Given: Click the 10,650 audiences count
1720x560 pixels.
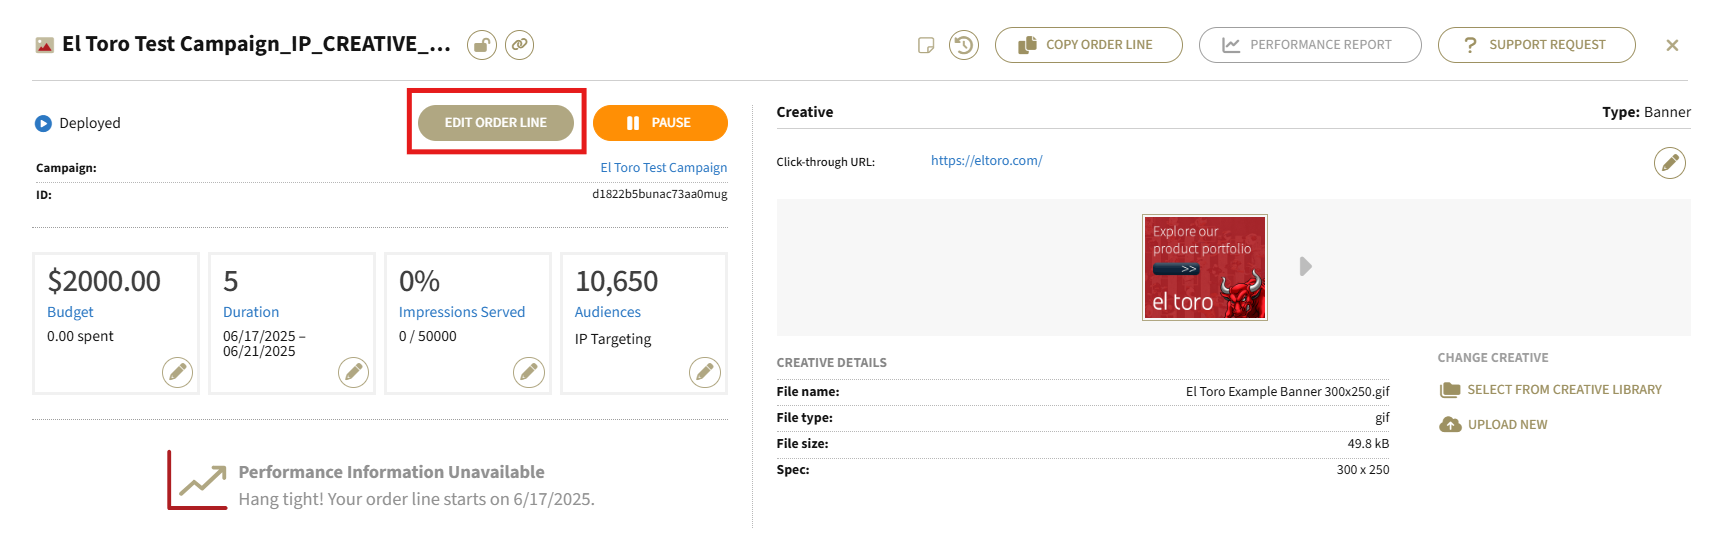Looking at the screenshot, I should 617,281.
